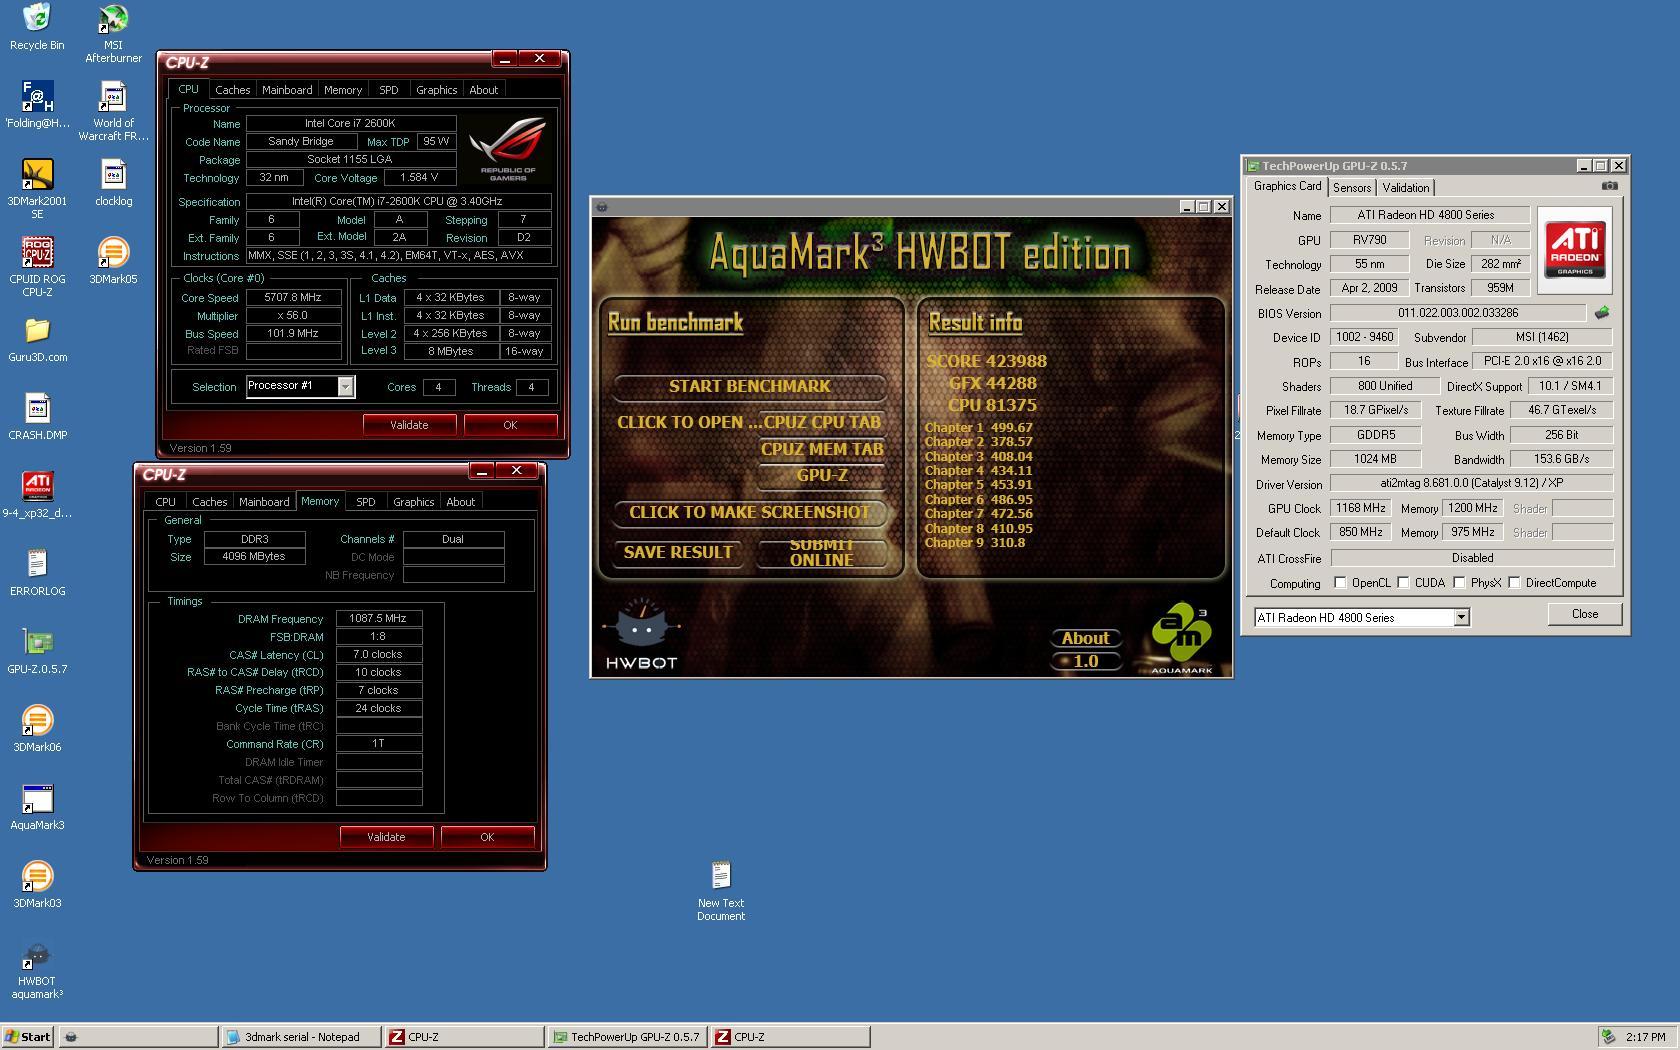1680x1050 pixels.
Task: Click the 1.0 version button in AquaMark
Action: click(x=1085, y=661)
